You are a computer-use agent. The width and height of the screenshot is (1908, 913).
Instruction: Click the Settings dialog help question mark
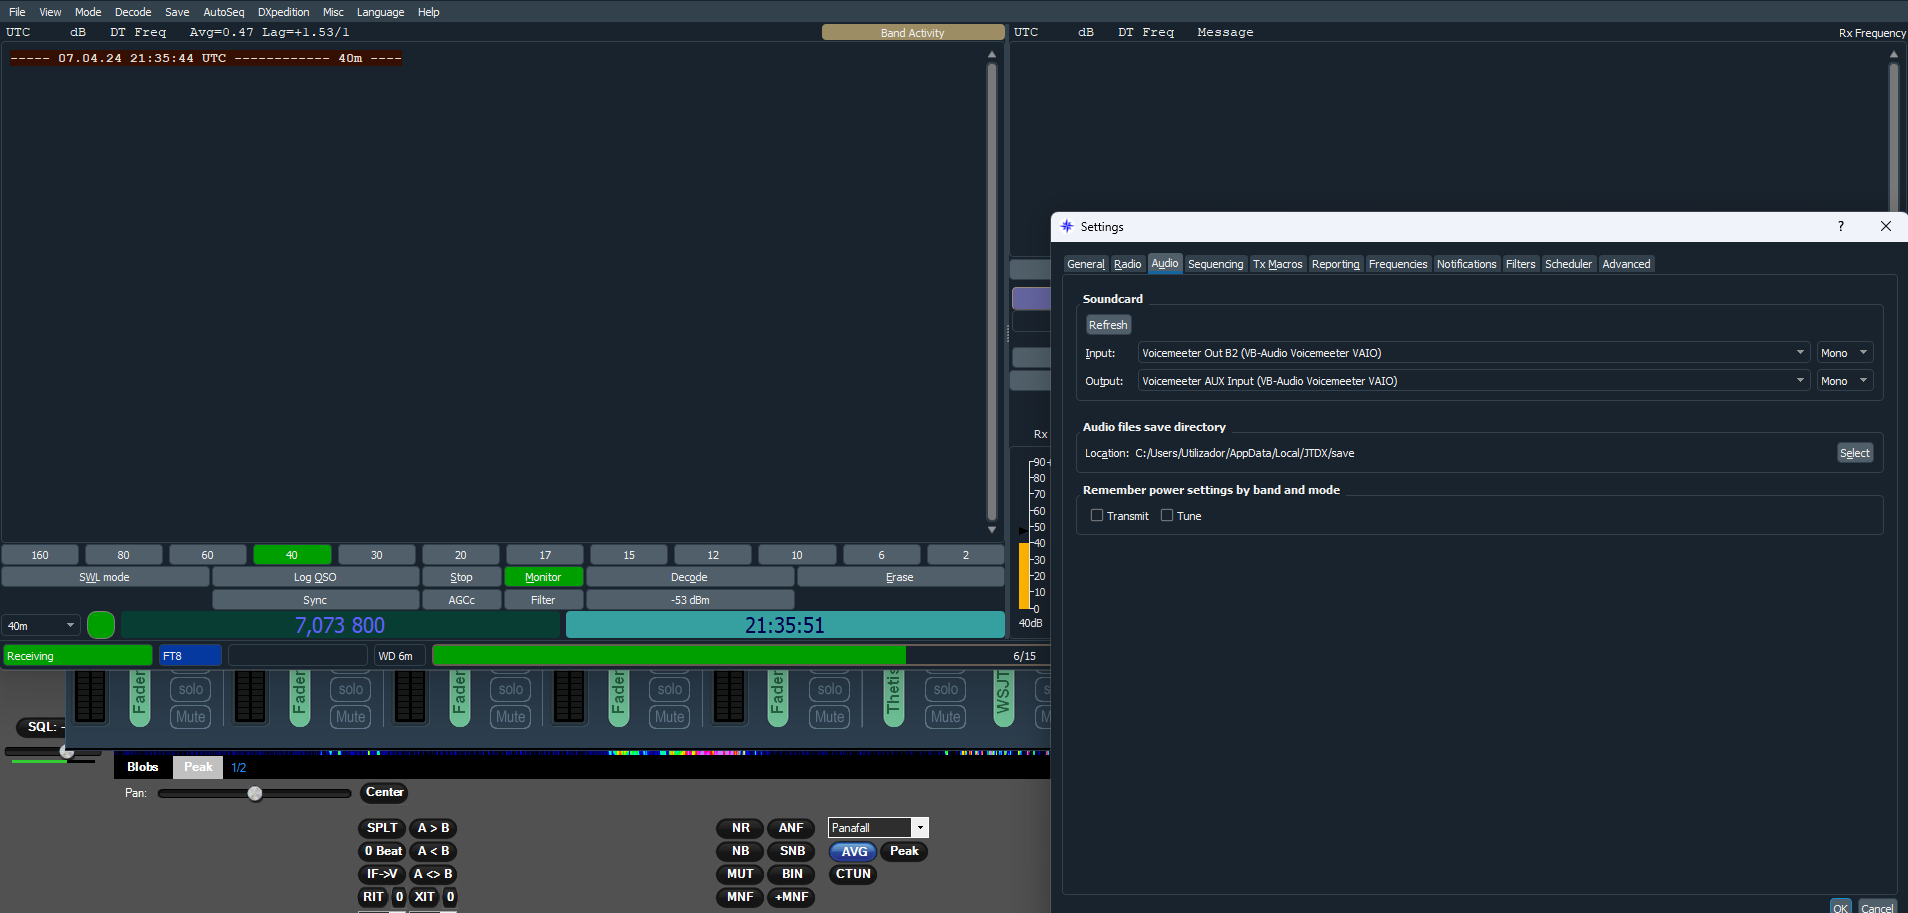pos(1840,226)
